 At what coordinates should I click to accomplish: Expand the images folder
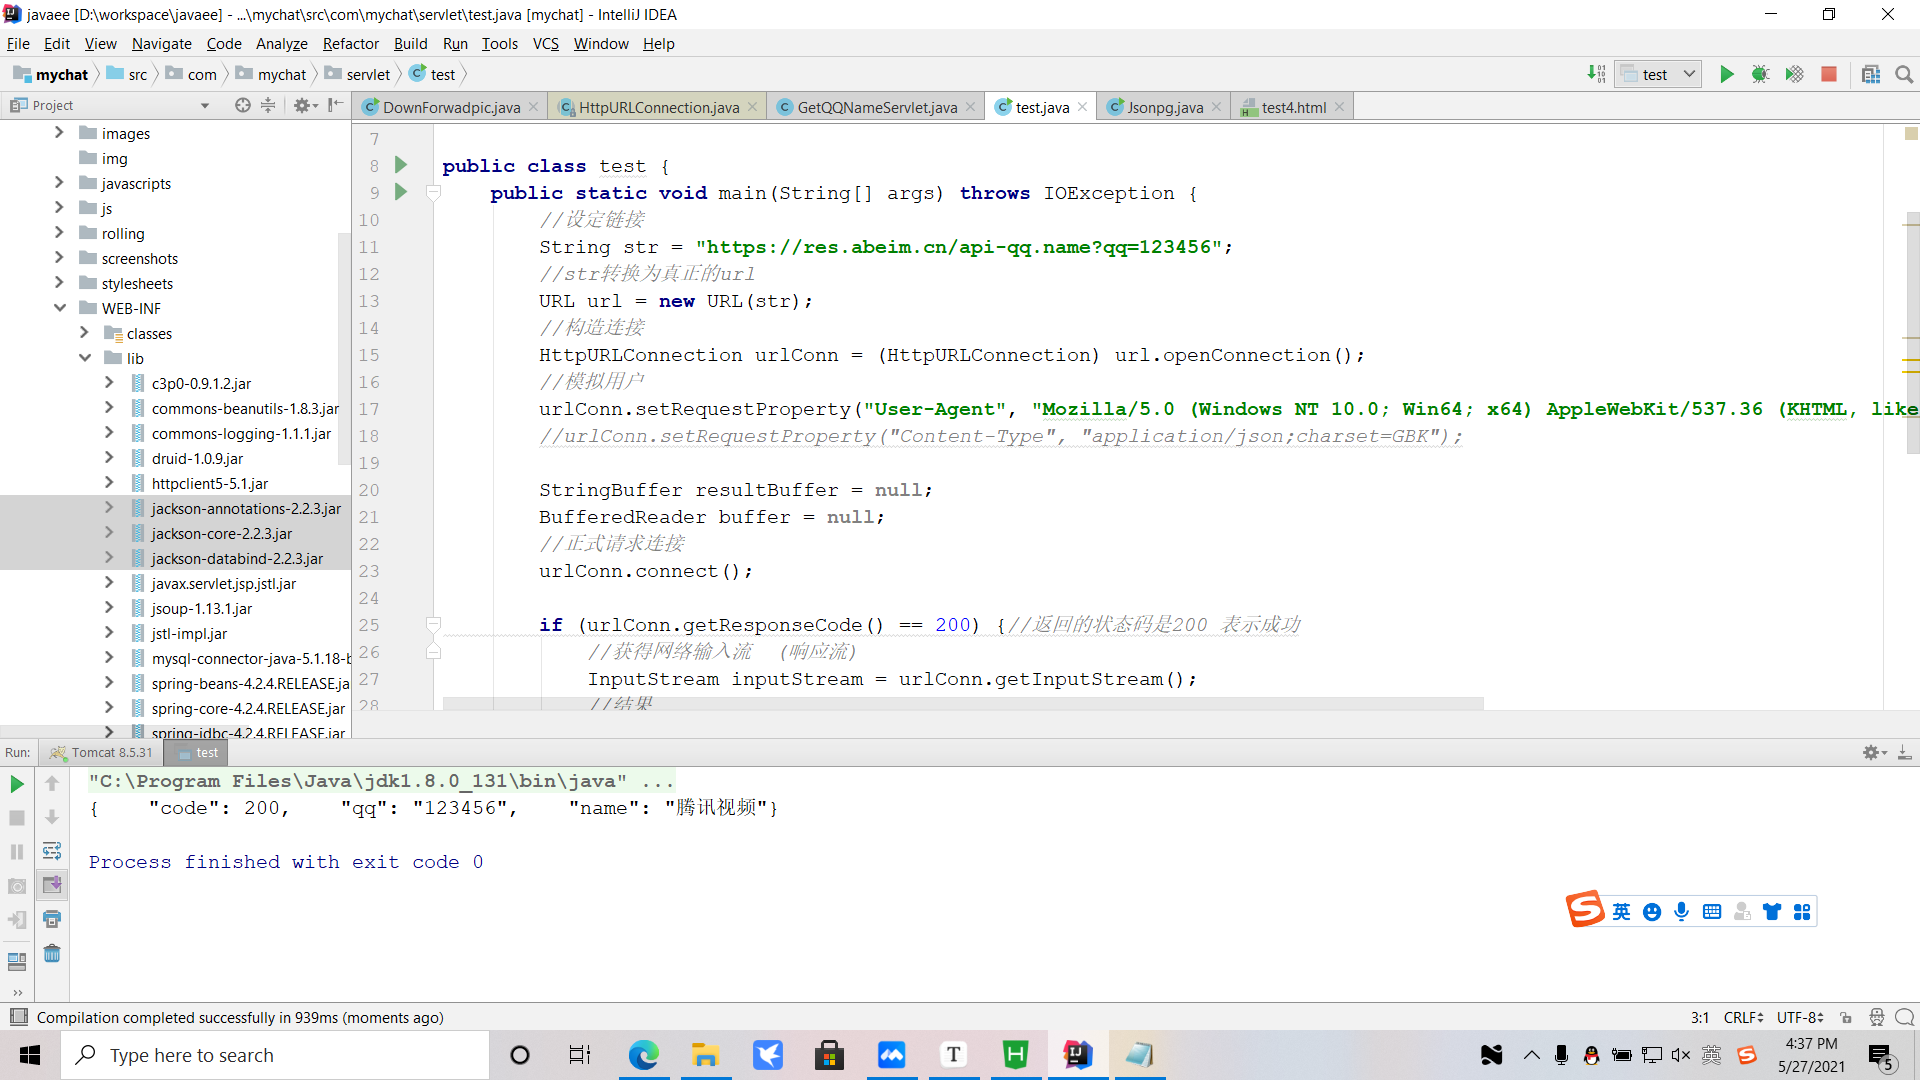(x=59, y=133)
